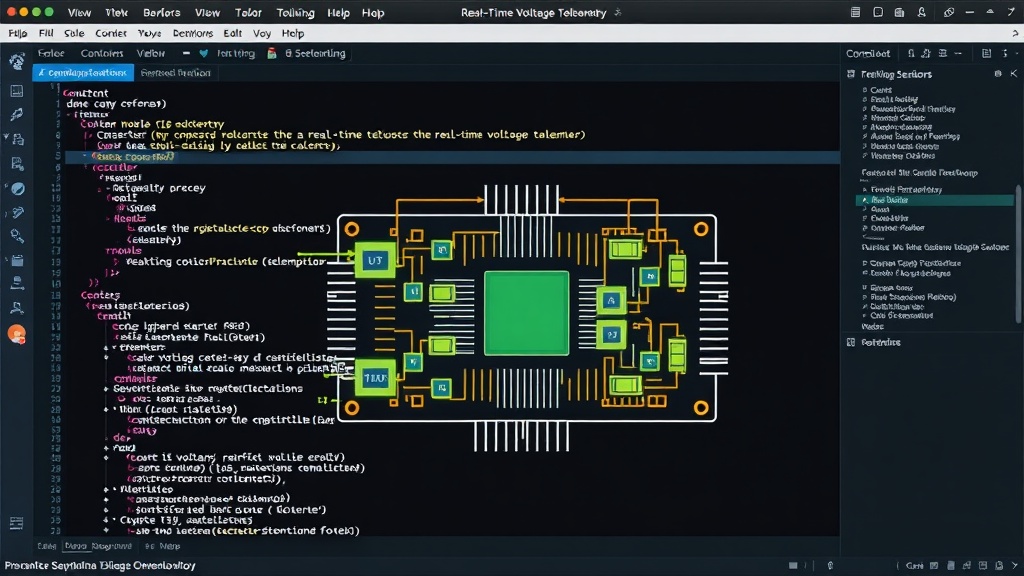Click the red-green icon beside Seelorling toolbar label

[x=272, y=54]
